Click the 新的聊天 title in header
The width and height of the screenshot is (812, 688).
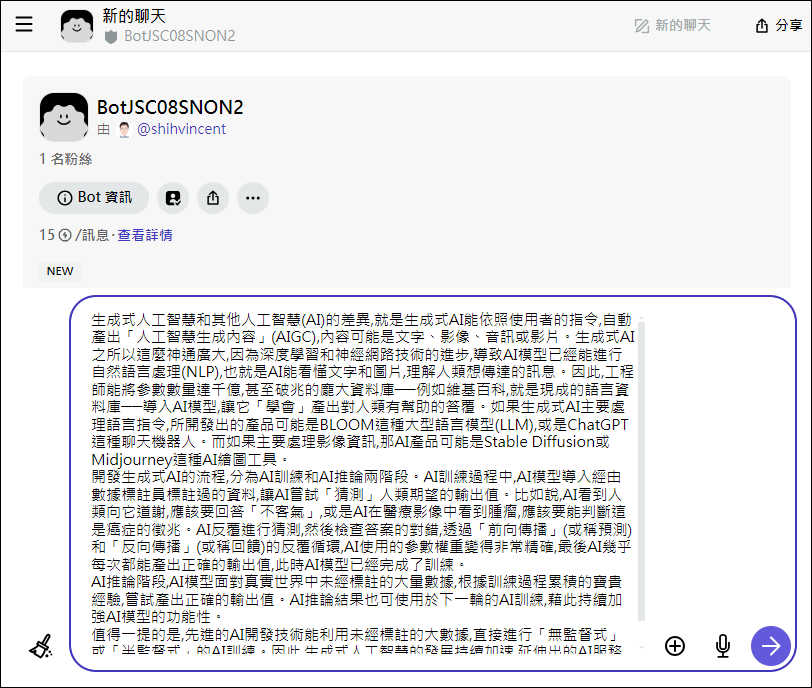click(x=134, y=16)
